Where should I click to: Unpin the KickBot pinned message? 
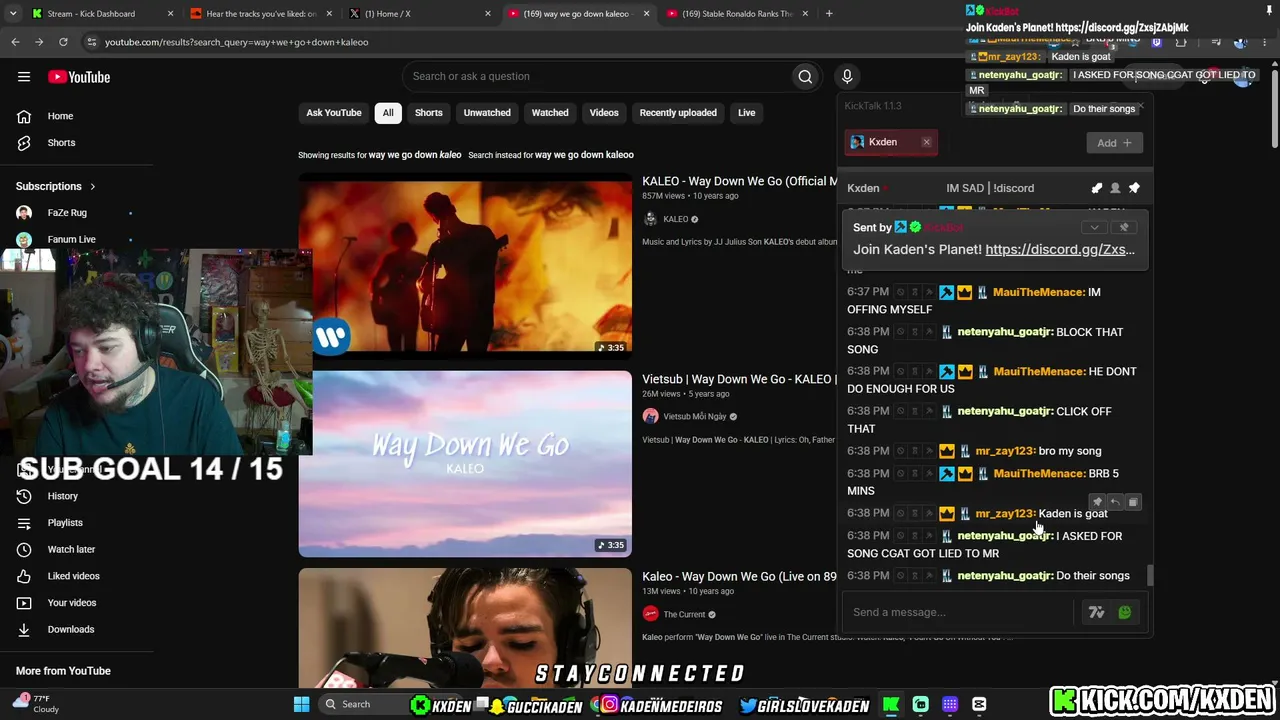[1124, 227]
